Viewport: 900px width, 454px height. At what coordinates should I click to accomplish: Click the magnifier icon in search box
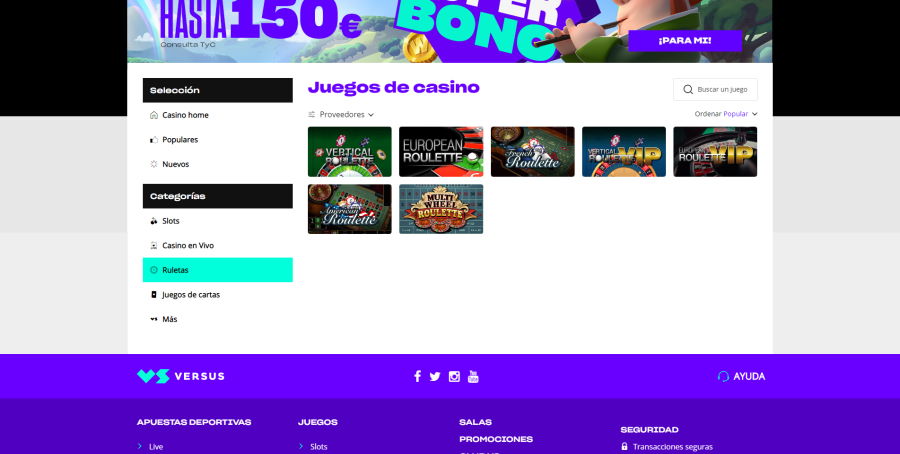pyautogui.click(x=688, y=90)
